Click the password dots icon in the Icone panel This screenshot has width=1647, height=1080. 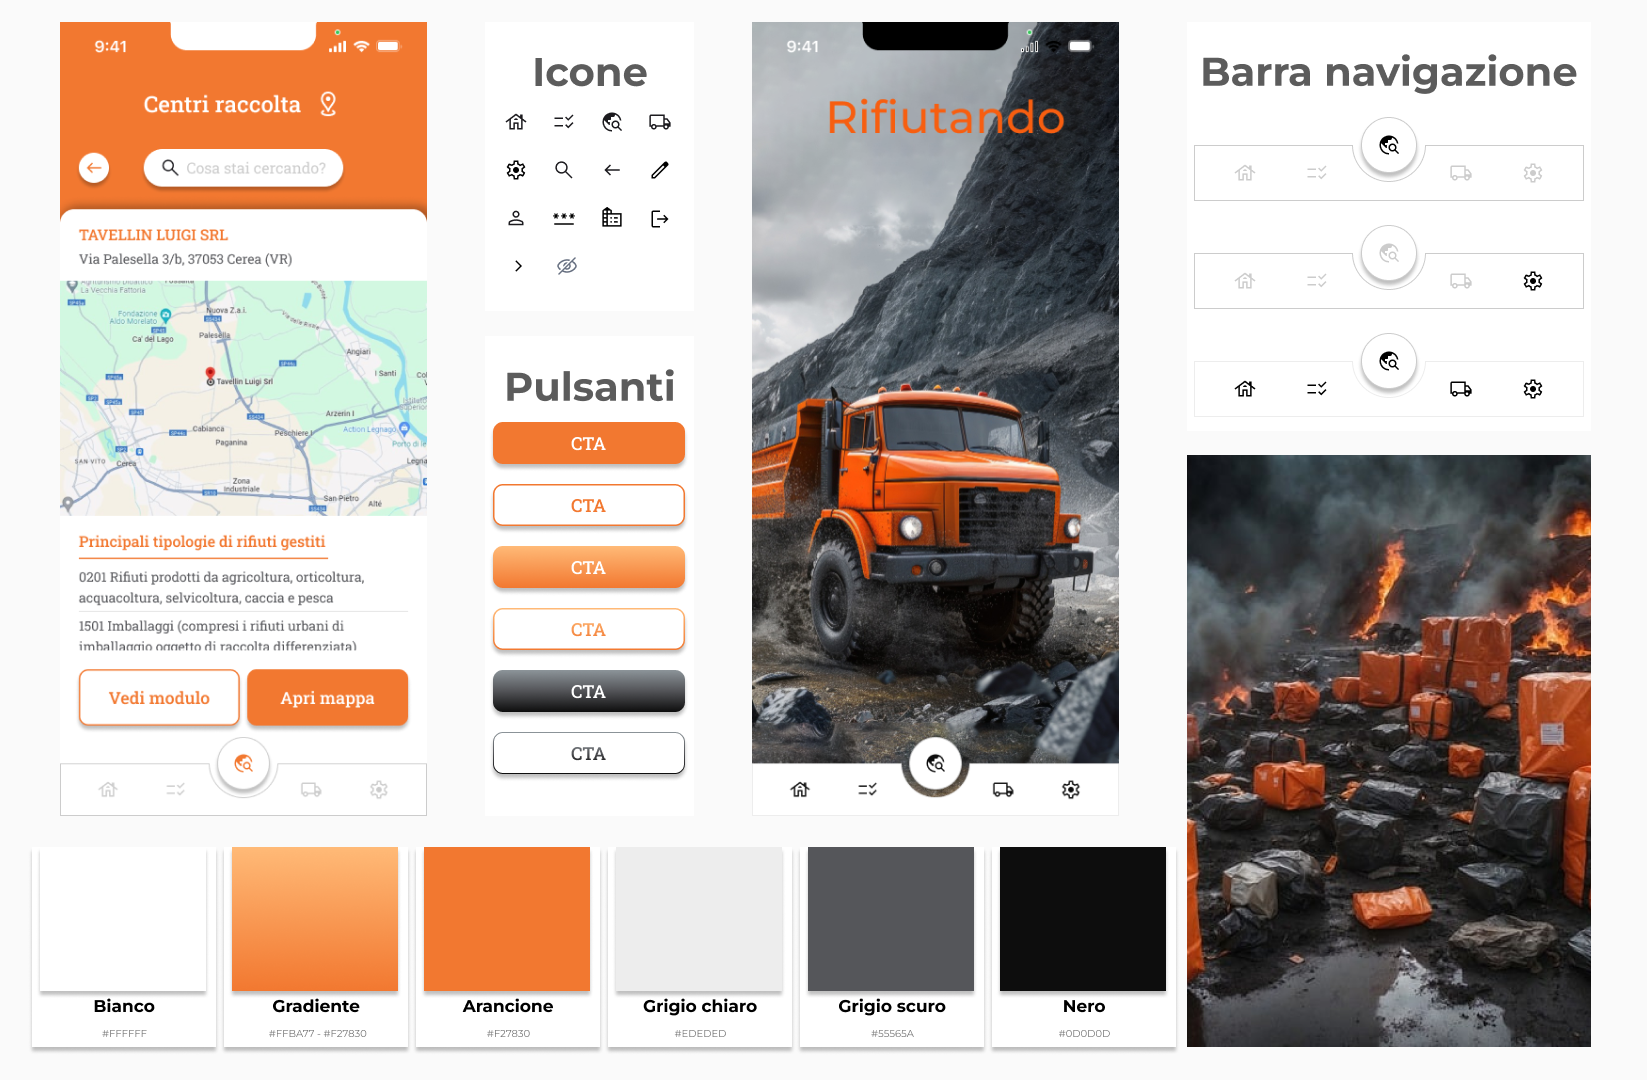click(x=564, y=218)
